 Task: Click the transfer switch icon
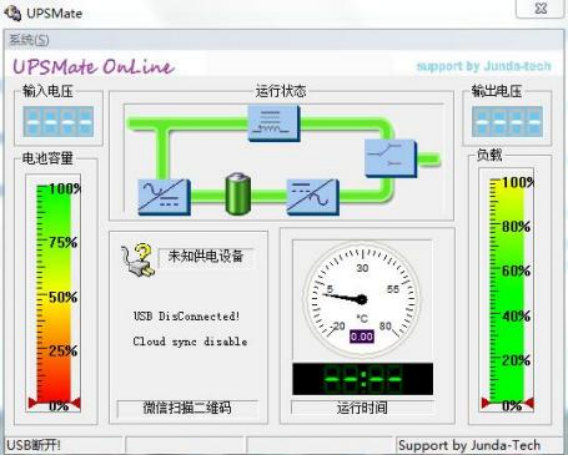391,159
